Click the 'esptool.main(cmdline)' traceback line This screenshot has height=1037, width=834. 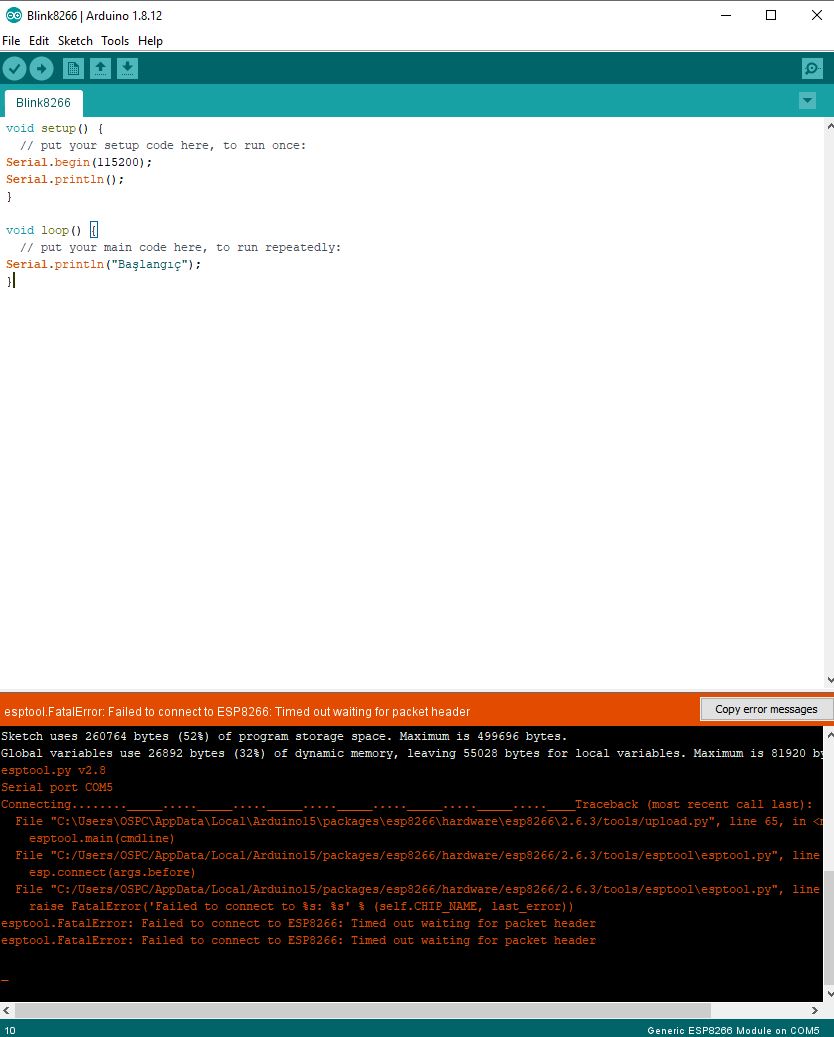(x=102, y=838)
